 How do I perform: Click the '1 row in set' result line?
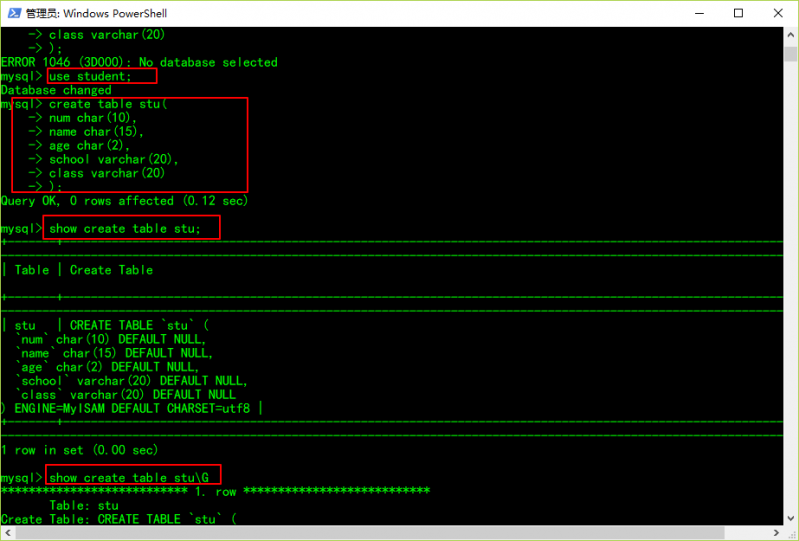pyautogui.click(x=80, y=450)
